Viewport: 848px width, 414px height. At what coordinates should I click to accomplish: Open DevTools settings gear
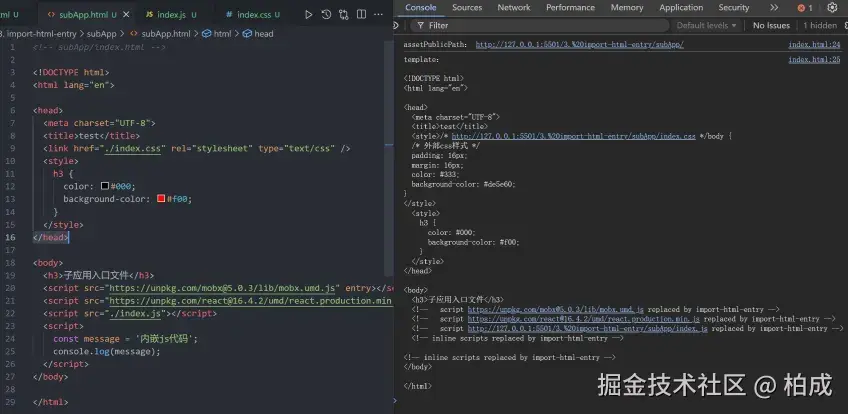[x=832, y=8]
